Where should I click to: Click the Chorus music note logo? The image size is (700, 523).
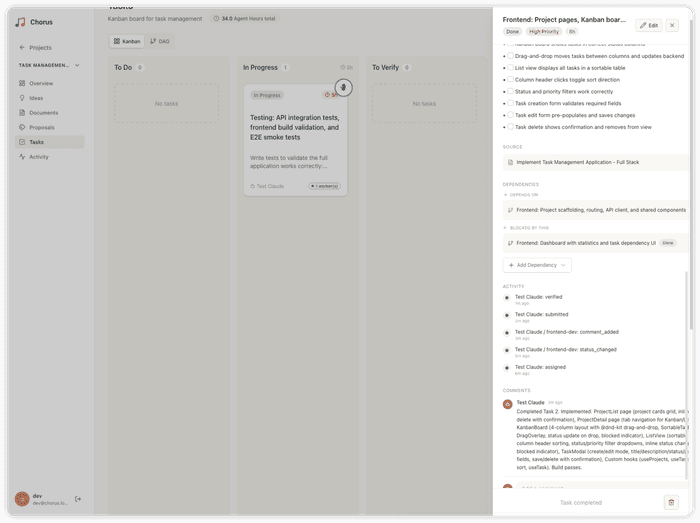tap(21, 22)
